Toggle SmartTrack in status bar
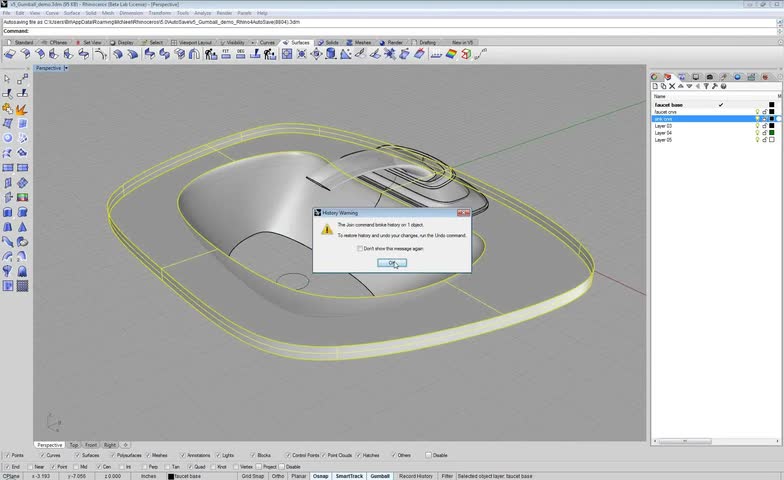 pos(349,476)
